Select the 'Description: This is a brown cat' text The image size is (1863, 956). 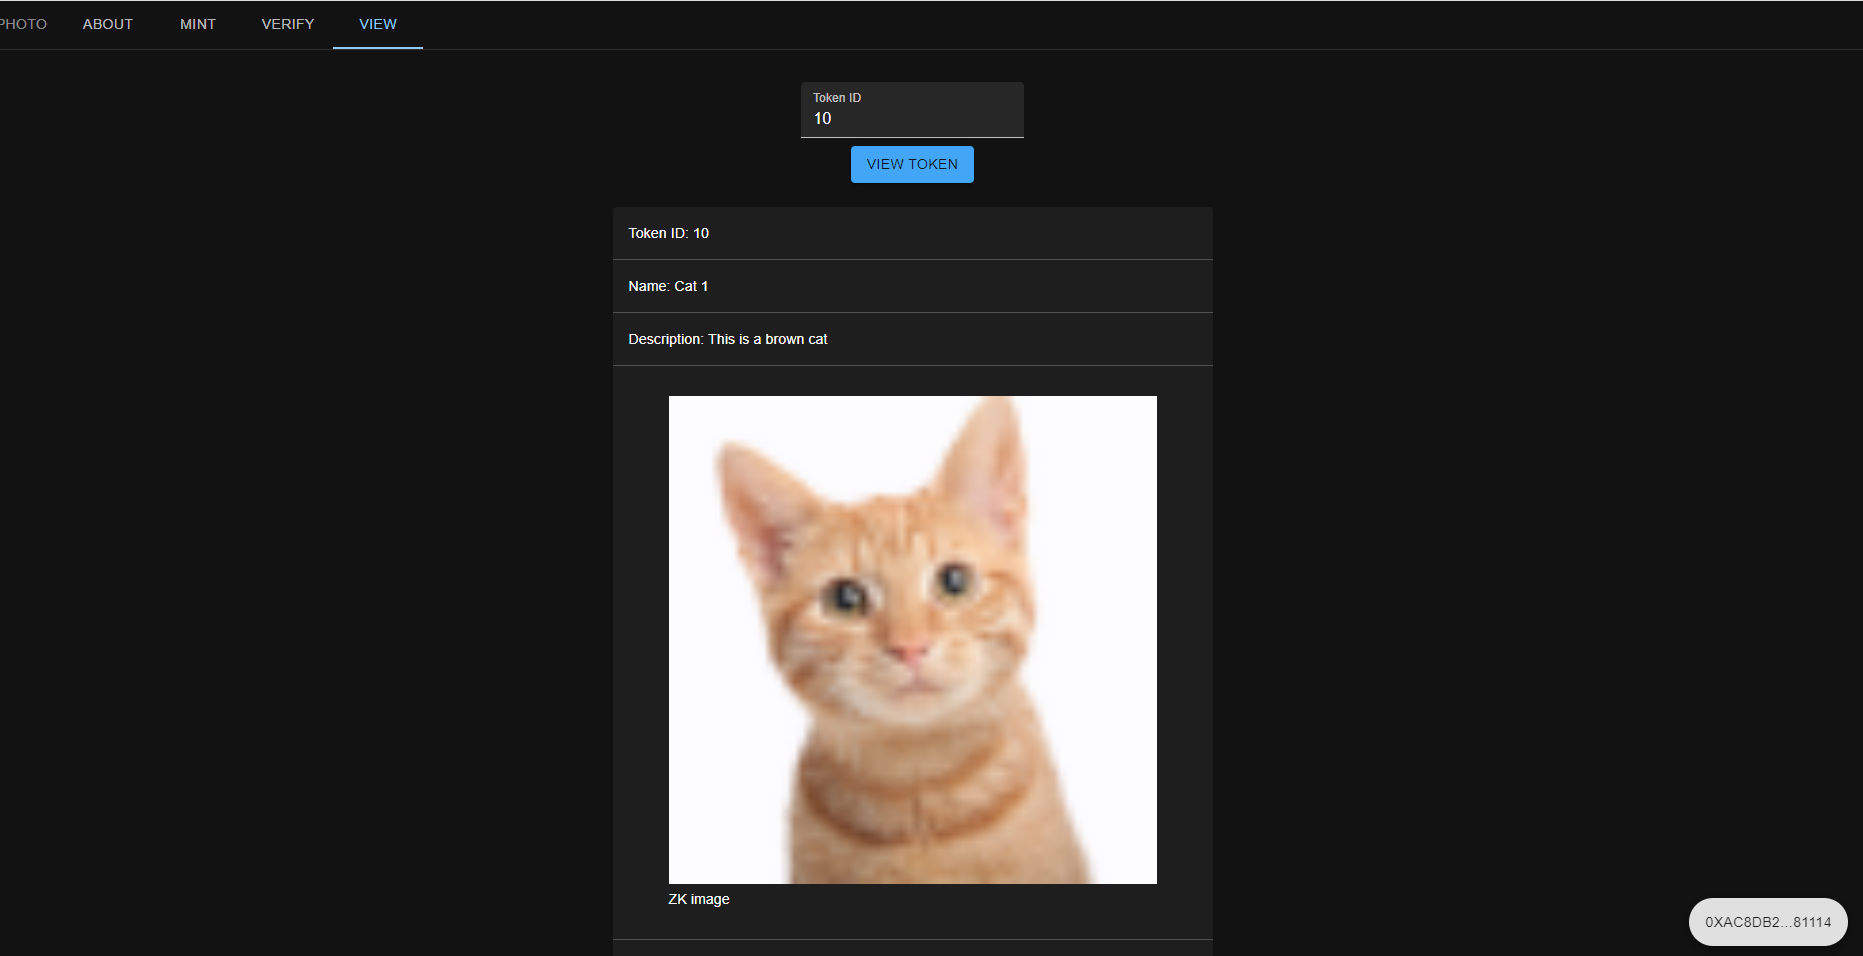[728, 339]
